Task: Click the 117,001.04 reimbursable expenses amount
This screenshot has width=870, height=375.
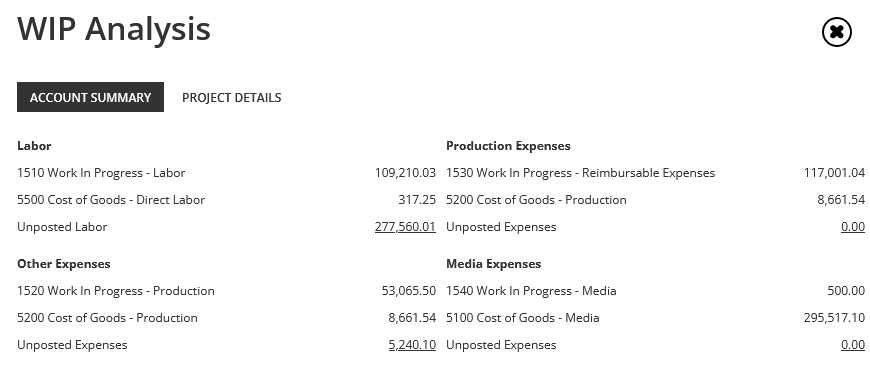Action: point(834,173)
